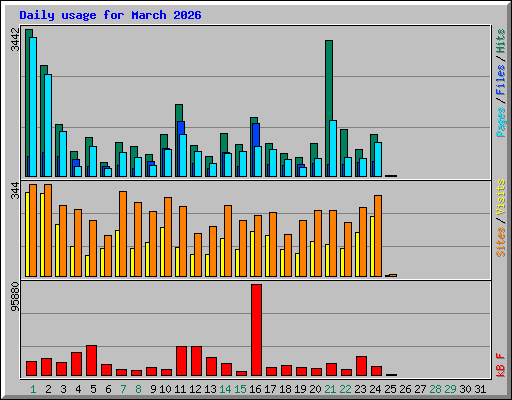
Task: Click day label '9' on the x-axis
Action: tap(153, 389)
